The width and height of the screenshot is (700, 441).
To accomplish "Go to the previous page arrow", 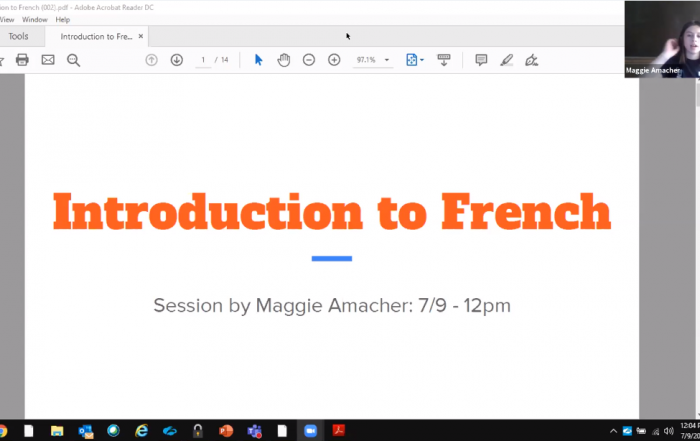I will tap(151, 60).
